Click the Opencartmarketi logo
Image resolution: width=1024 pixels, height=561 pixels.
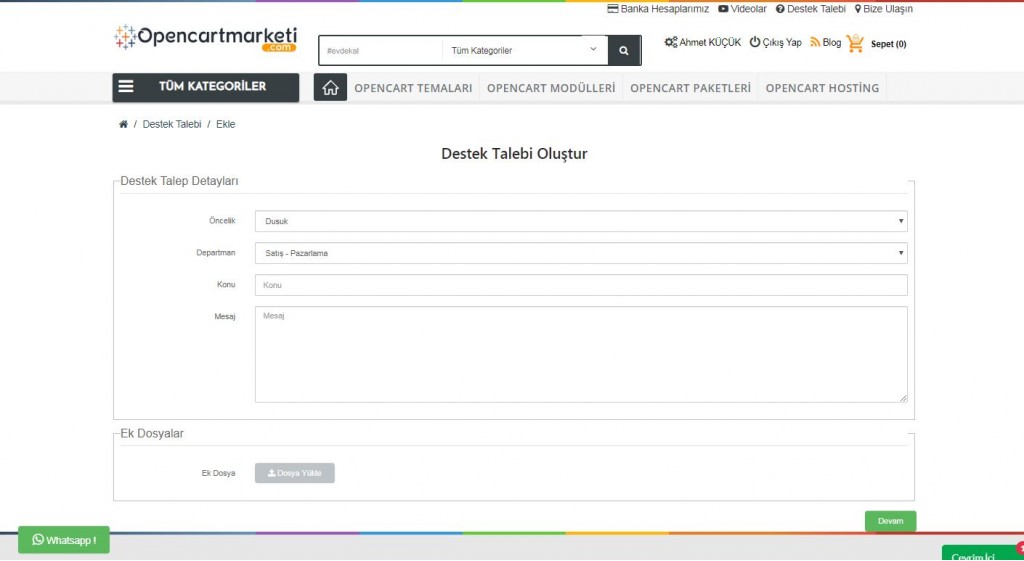click(206, 38)
